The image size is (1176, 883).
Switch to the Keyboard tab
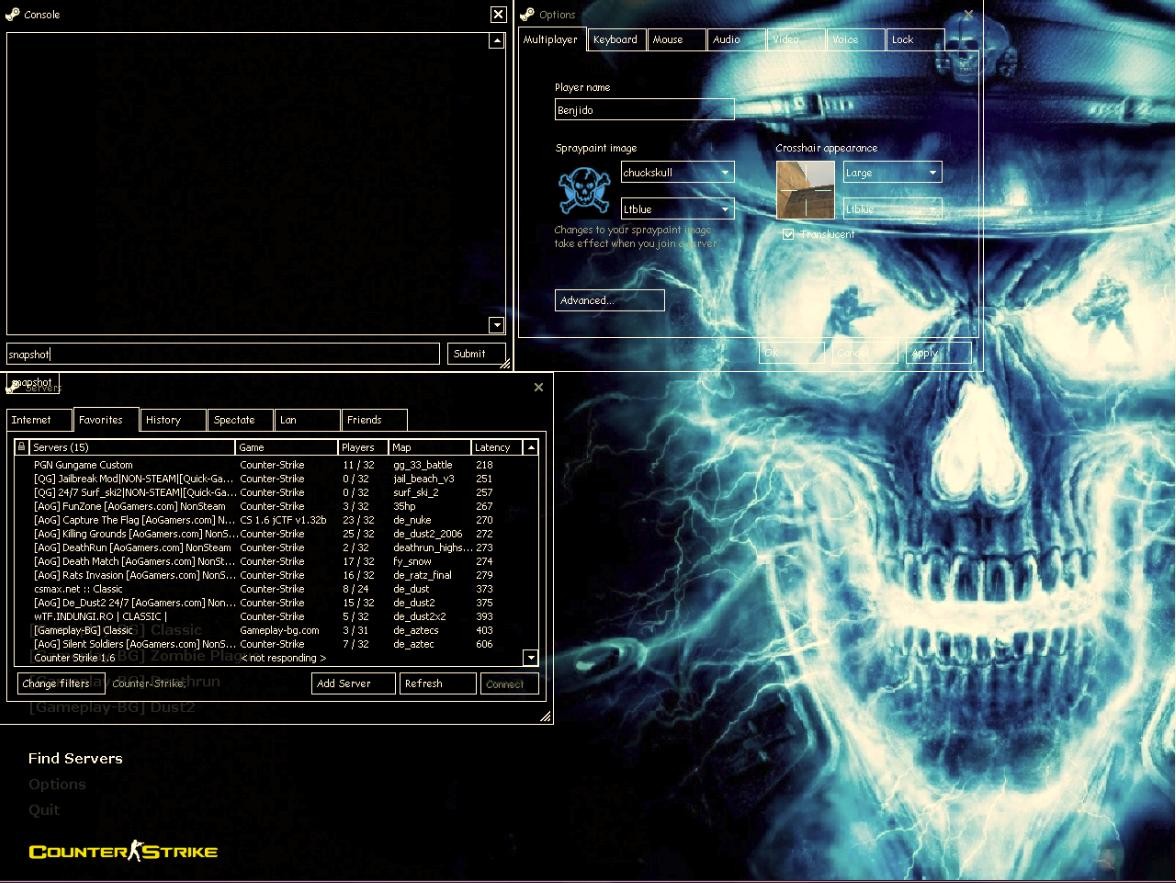614,39
